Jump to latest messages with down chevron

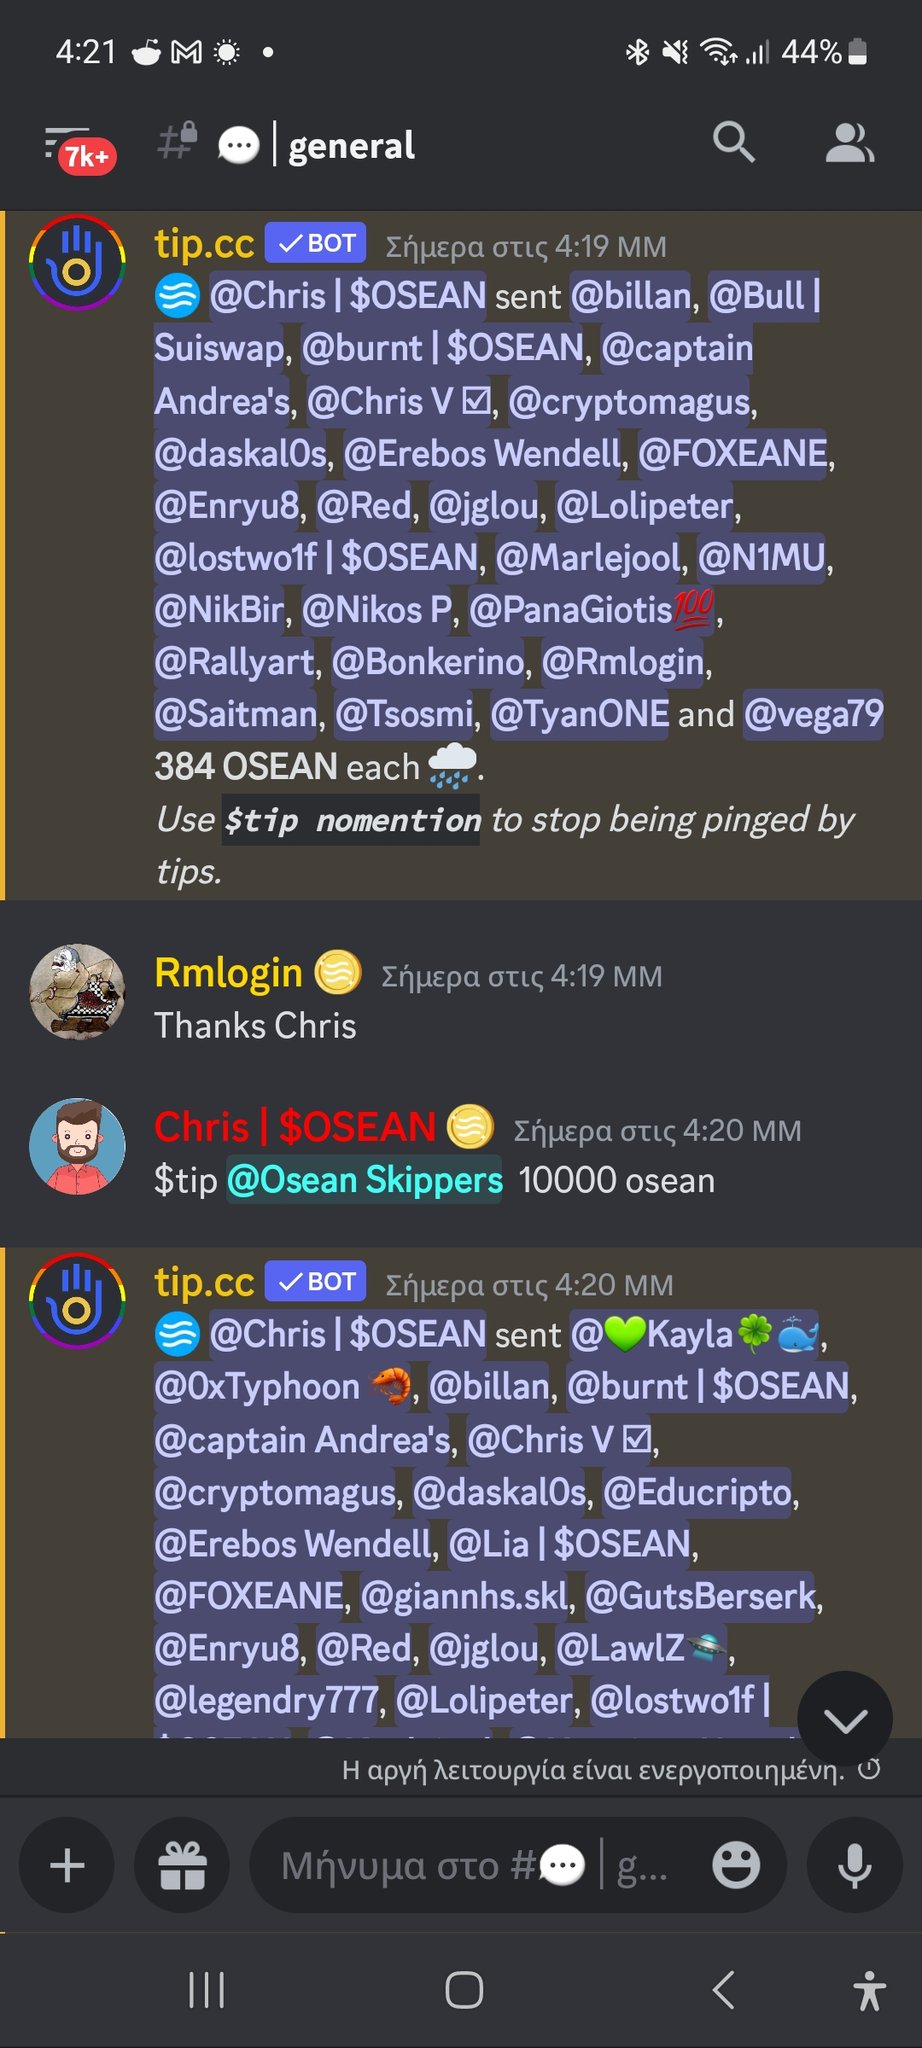tap(845, 1719)
